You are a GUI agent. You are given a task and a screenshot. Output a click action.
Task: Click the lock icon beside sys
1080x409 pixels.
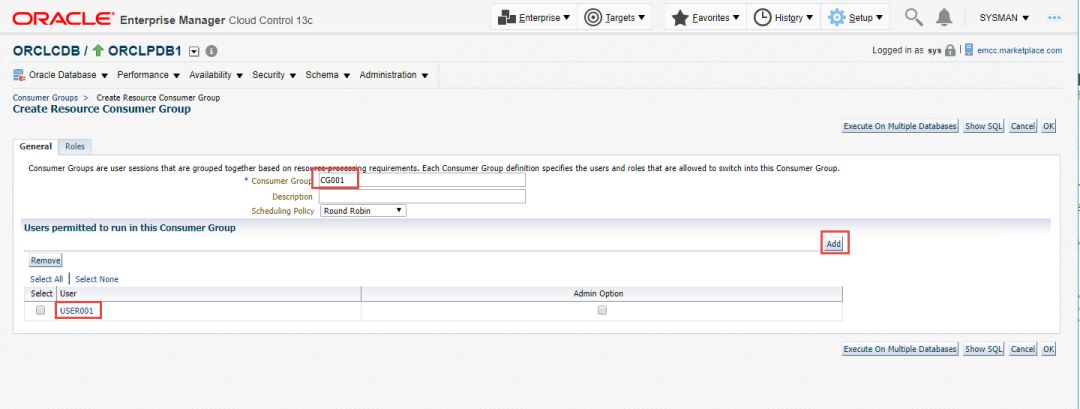click(x=951, y=50)
